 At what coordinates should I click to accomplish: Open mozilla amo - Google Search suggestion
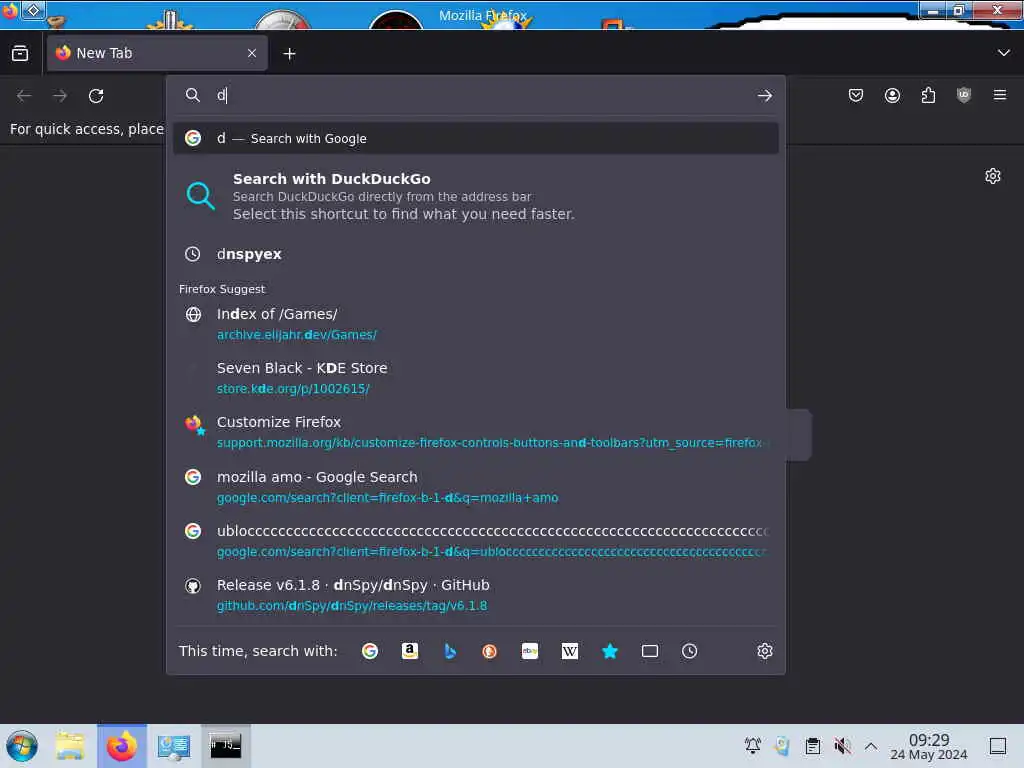click(x=475, y=487)
